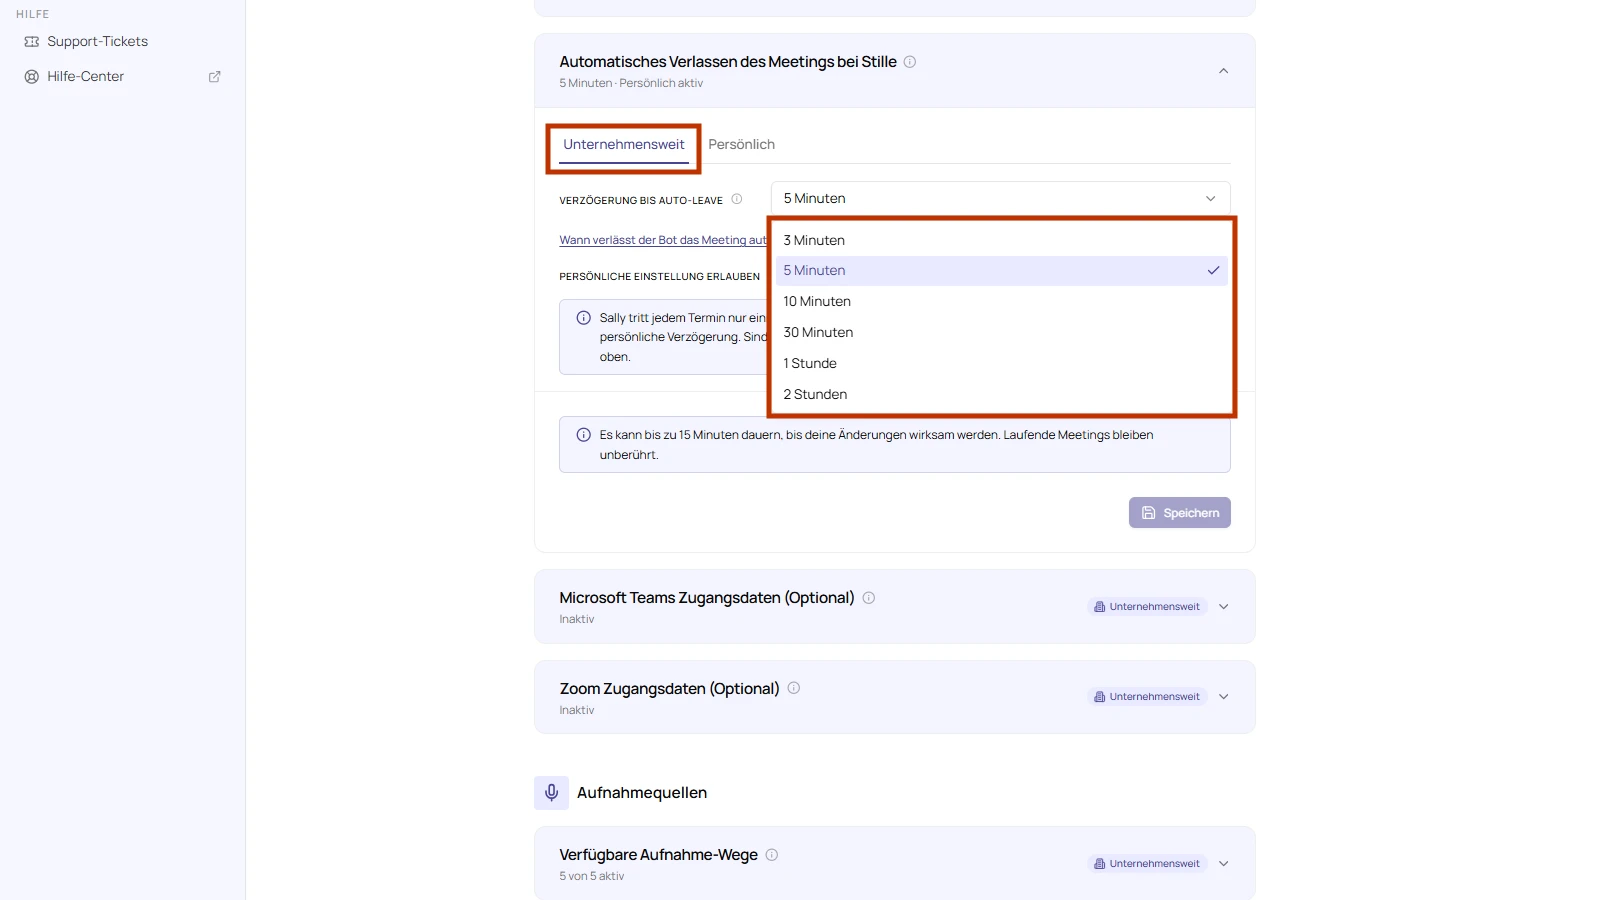Expand the Zoom Zugangsdaten section
Image resolution: width=1600 pixels, height=900 pixels.
[1223, 697]
